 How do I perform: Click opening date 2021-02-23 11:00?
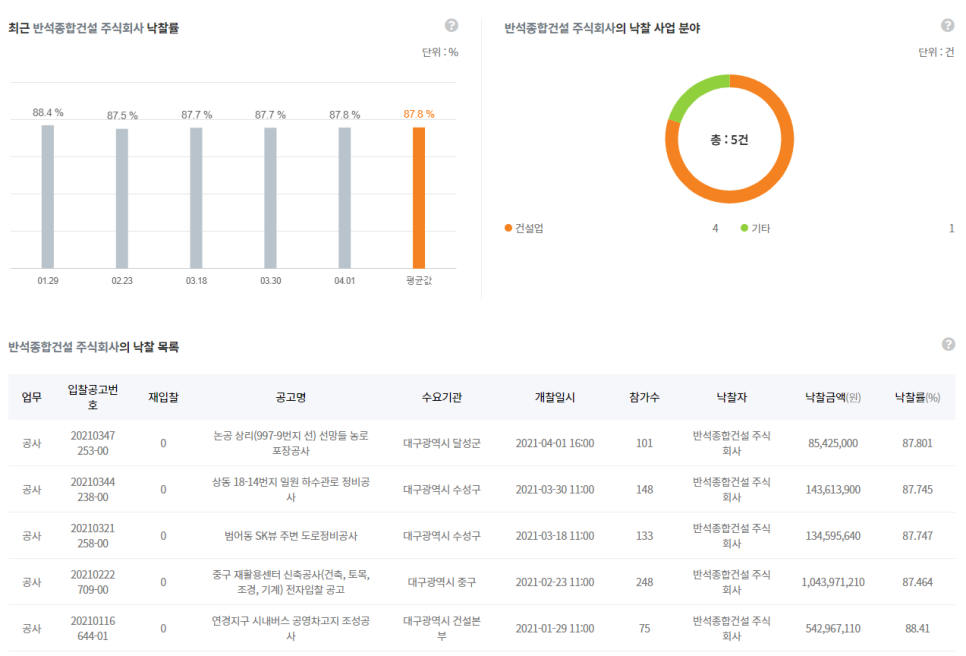click(554, 581)
